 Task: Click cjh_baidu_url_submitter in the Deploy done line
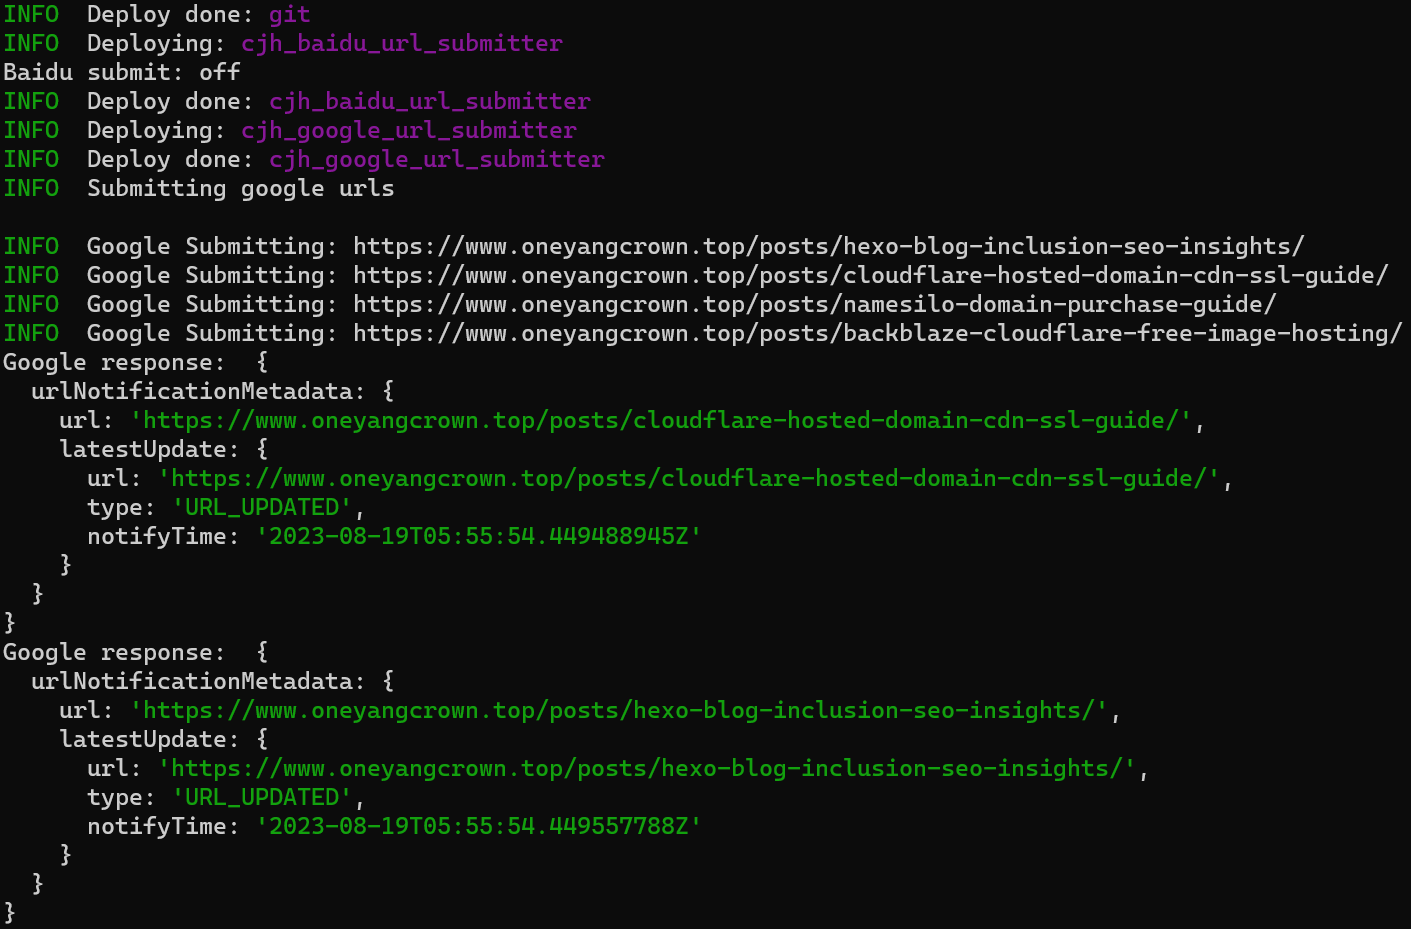click(x=429, y=101)
